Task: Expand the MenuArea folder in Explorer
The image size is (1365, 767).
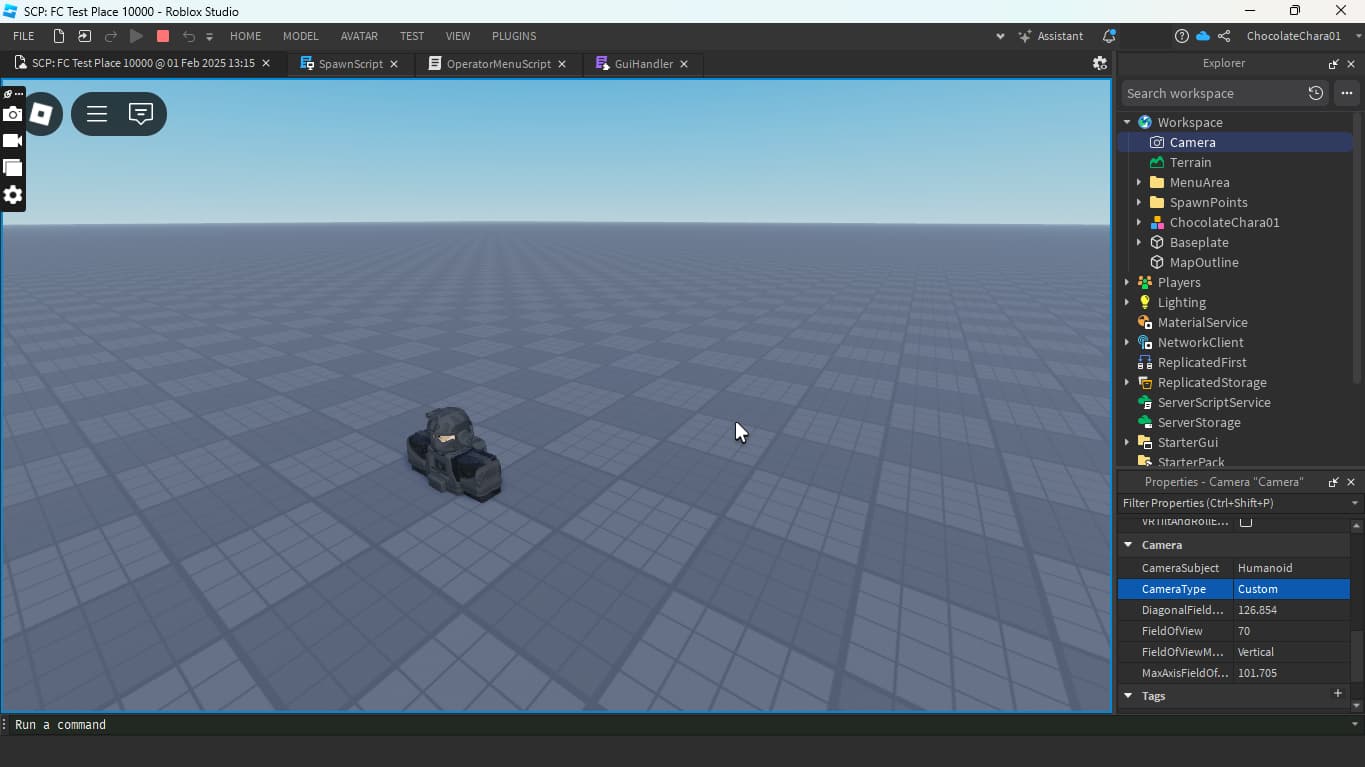Action: click(x=1139, y=182)
